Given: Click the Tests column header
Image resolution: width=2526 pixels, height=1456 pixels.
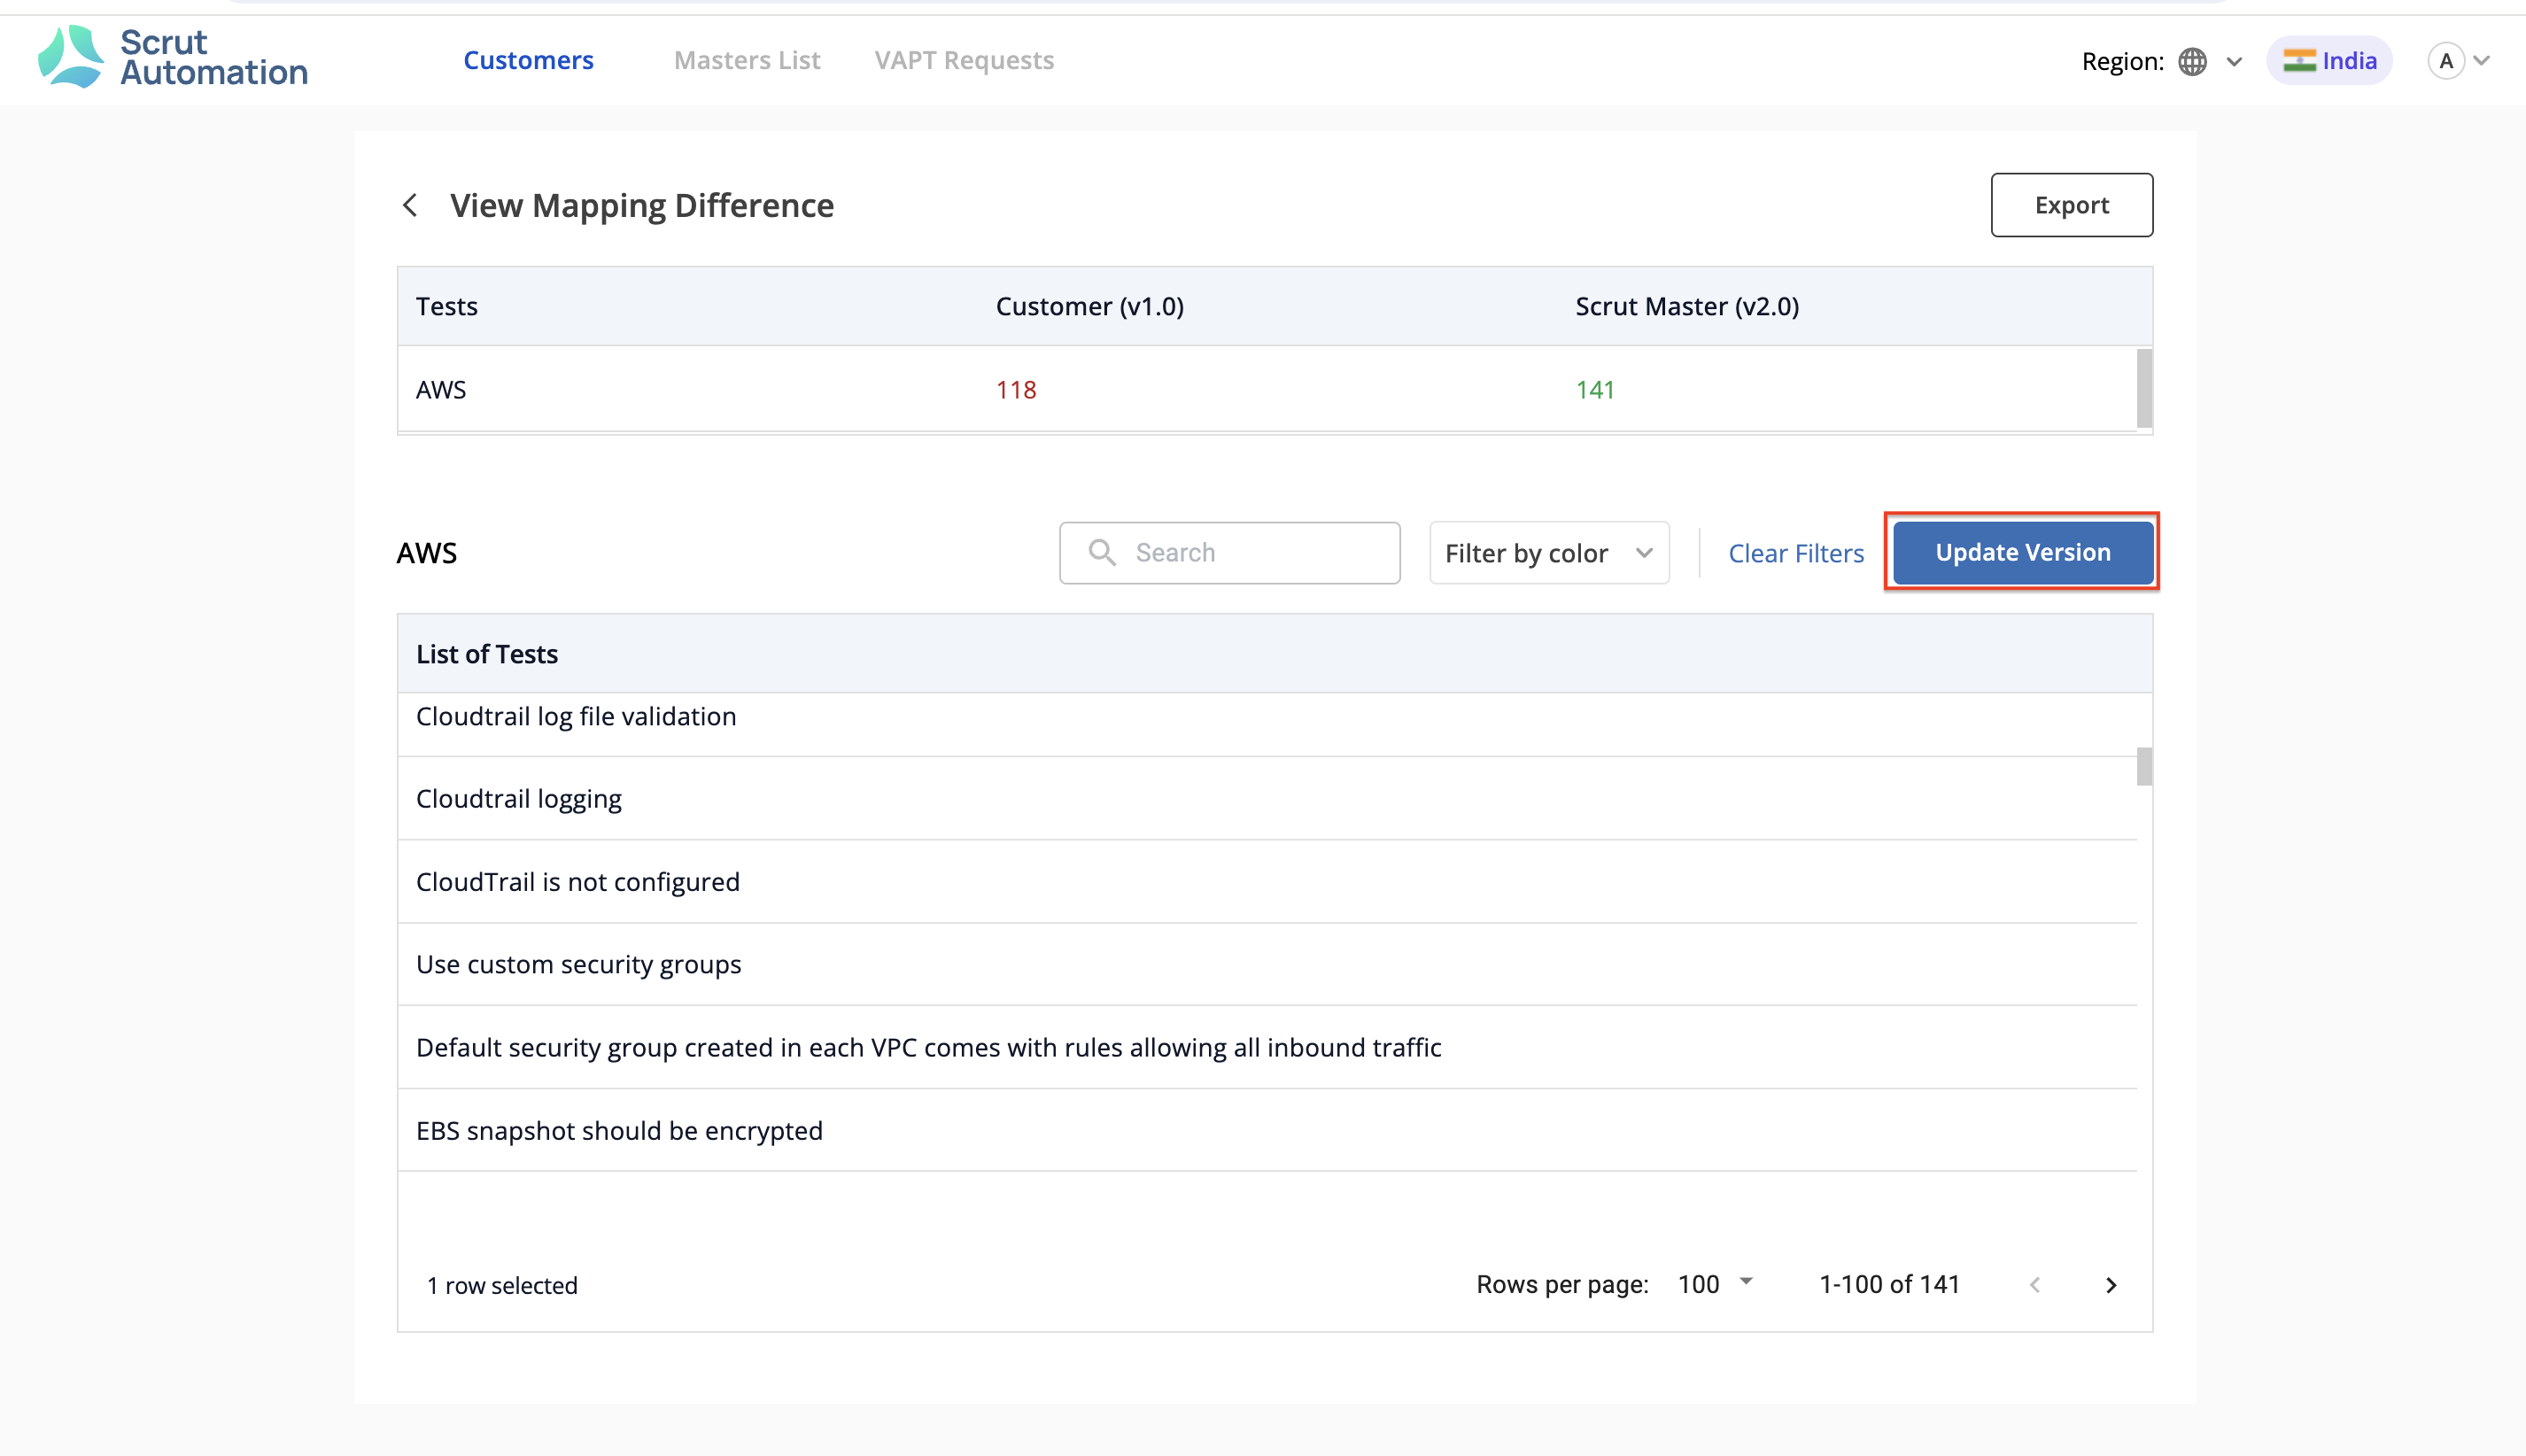Looking at the screenshot, I should click(447, 306).
